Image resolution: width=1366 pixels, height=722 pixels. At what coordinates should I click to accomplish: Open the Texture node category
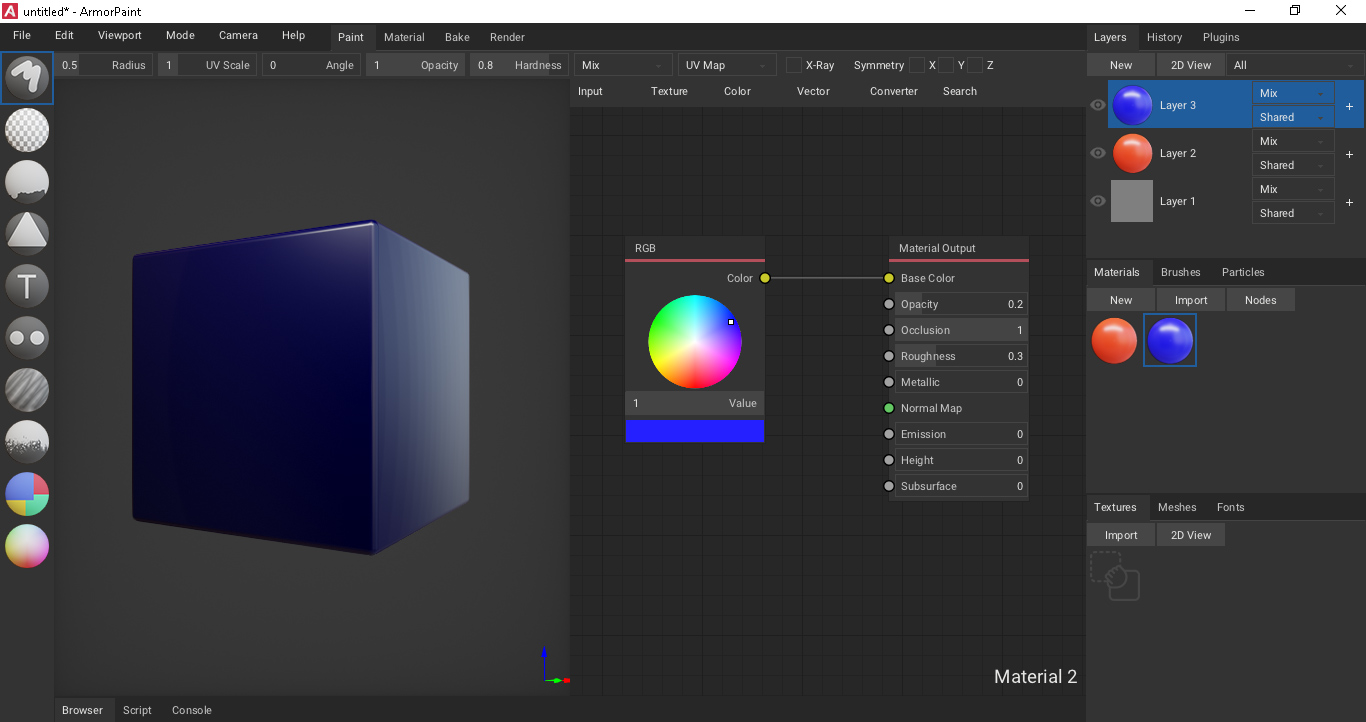pos(669,91)
